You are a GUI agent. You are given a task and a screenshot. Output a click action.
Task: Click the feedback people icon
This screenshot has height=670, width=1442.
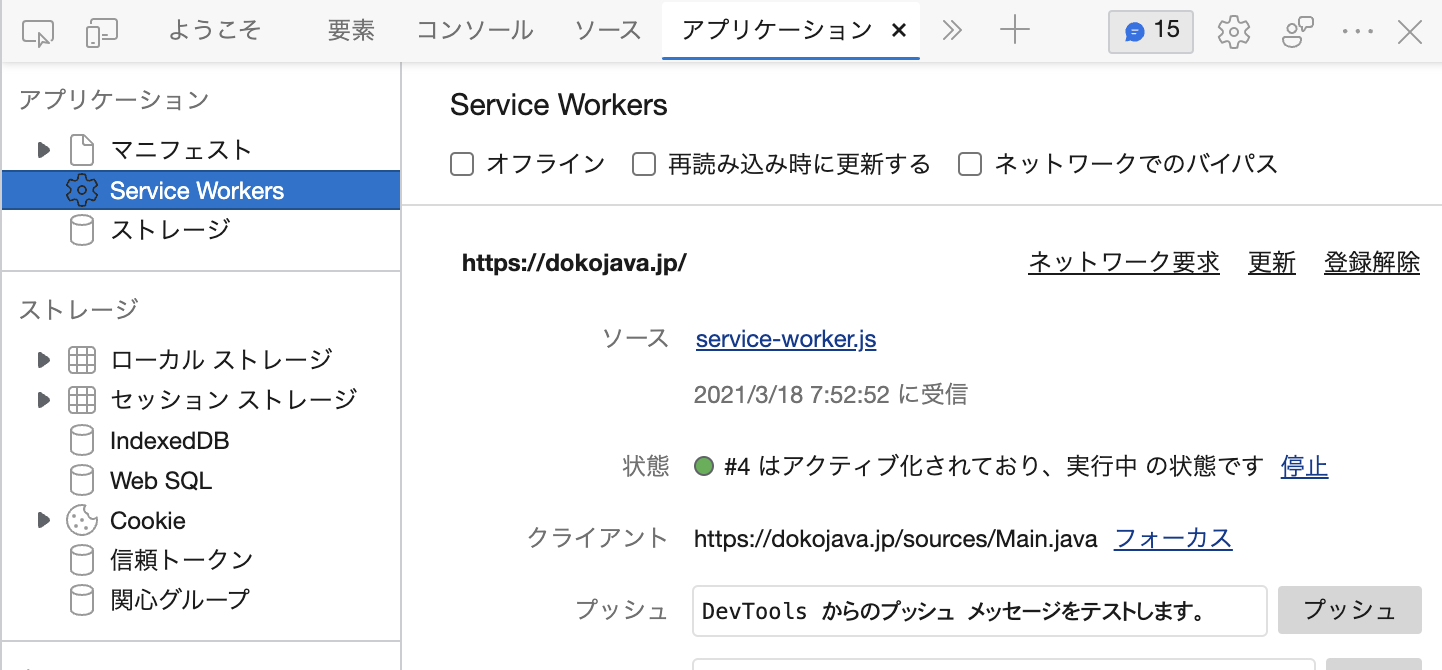1297,32
